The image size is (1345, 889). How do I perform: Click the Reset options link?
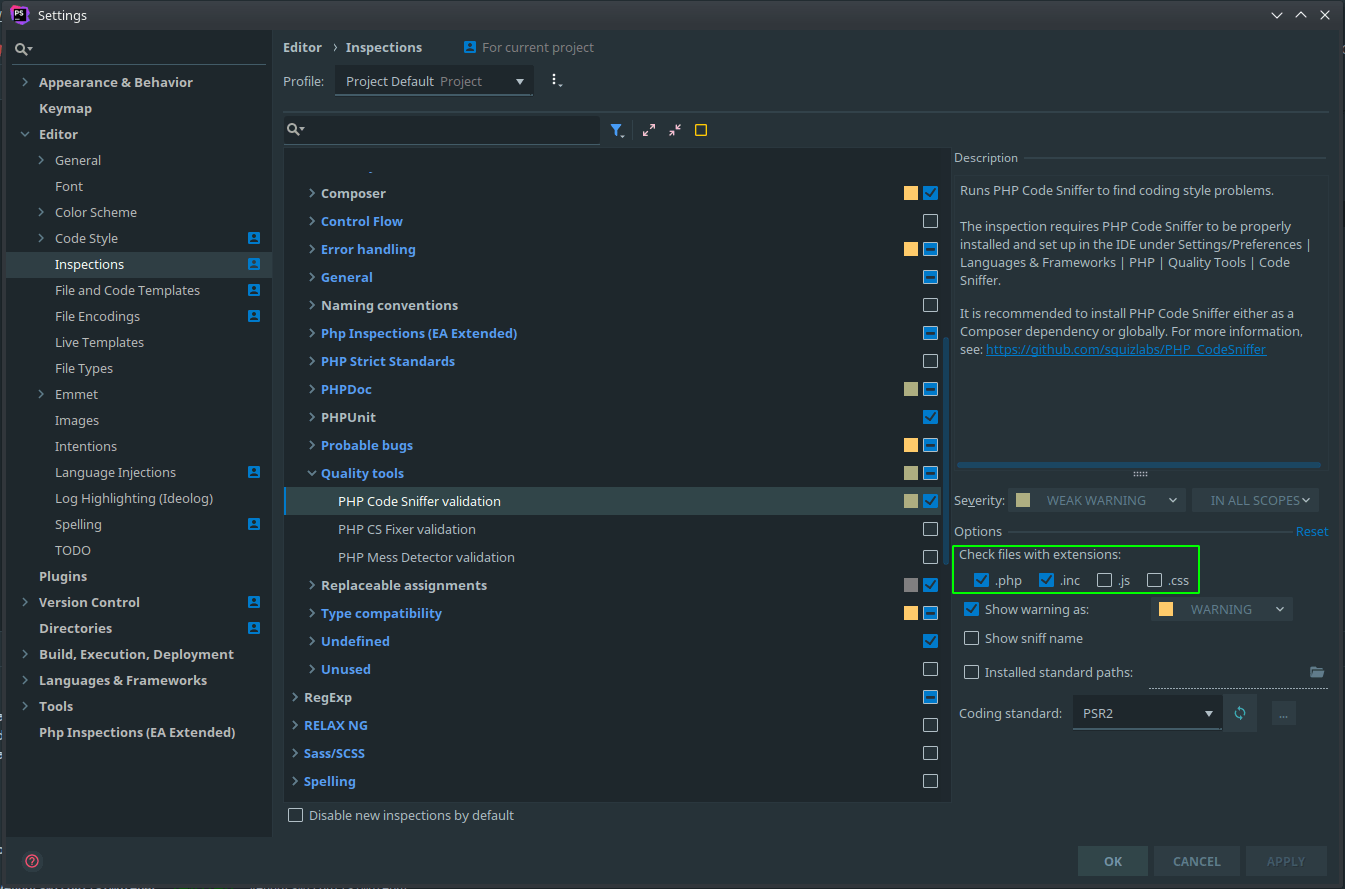tap(1311, 531)
